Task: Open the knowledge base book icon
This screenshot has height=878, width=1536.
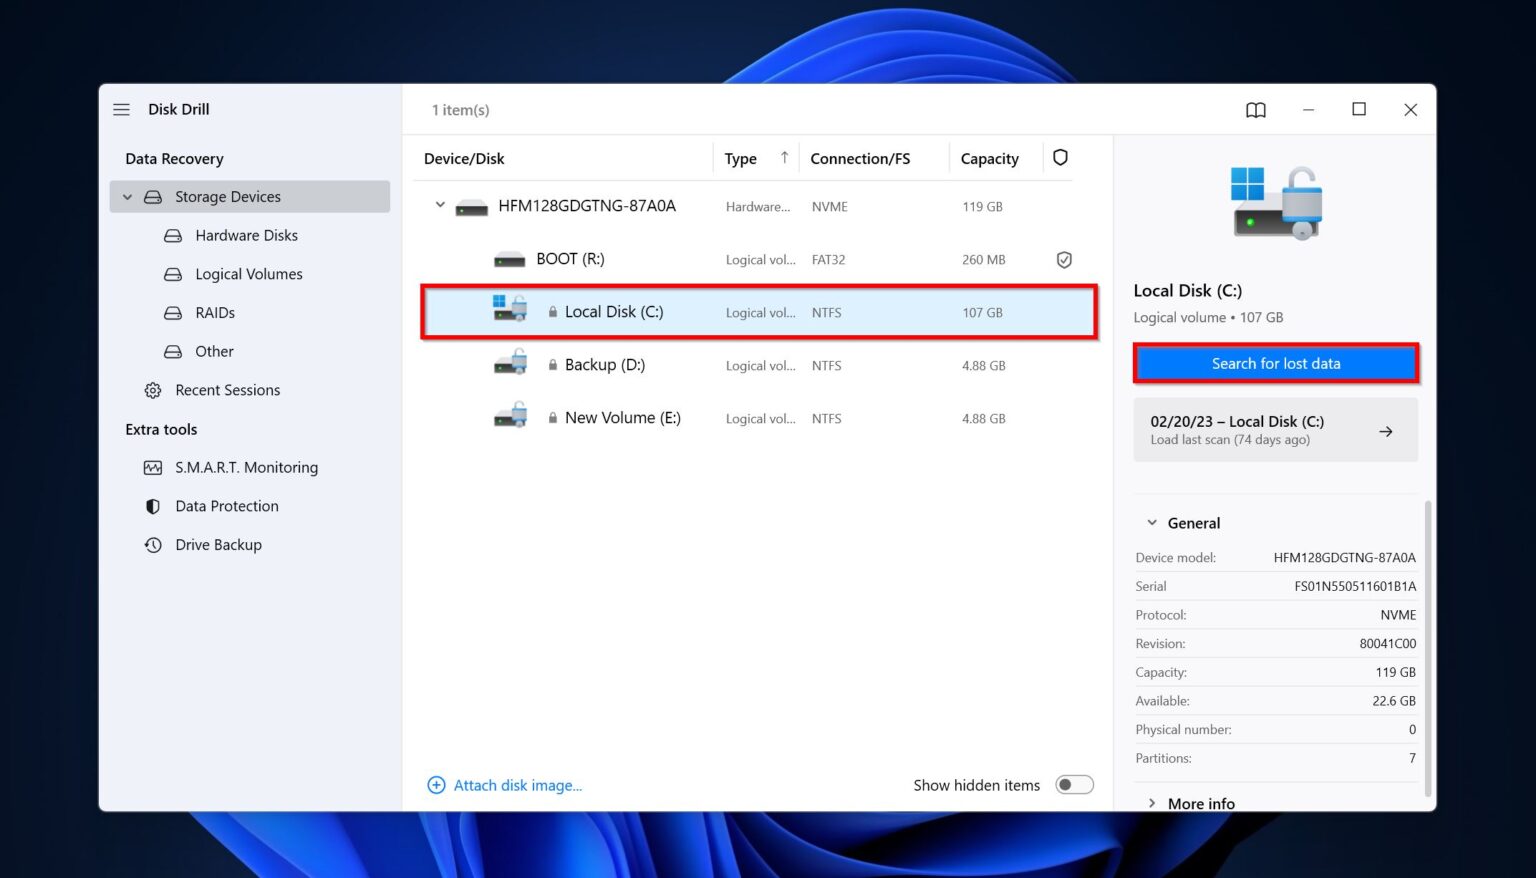Action: coord(1256,110)
